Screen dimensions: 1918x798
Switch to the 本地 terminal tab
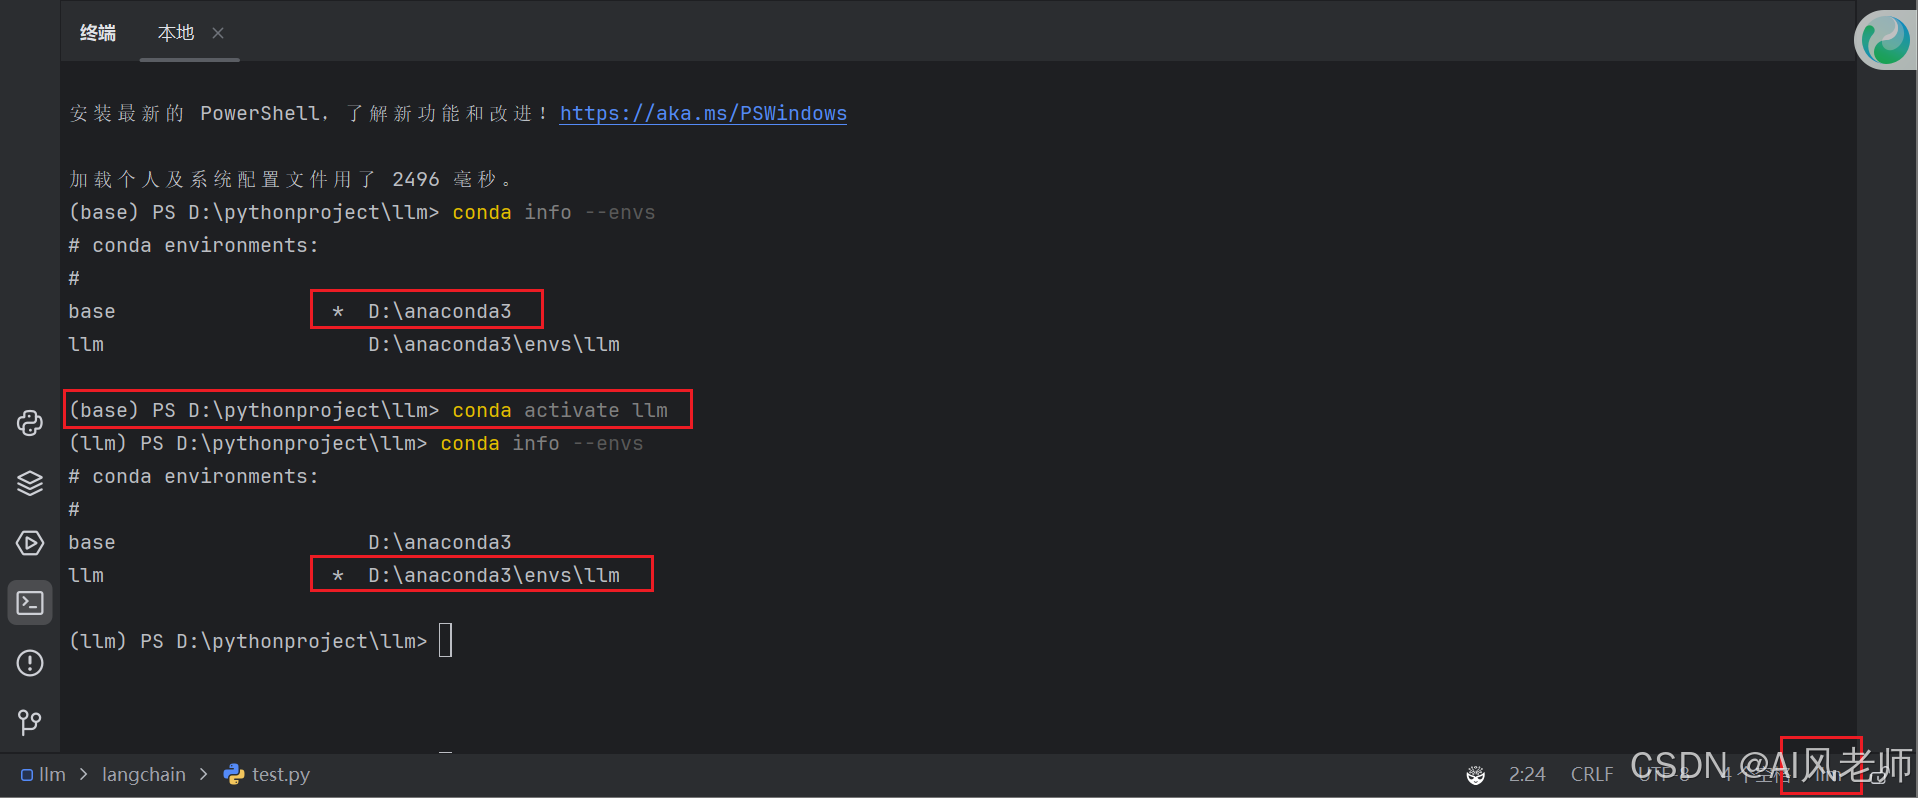click(x=176, y=32)
